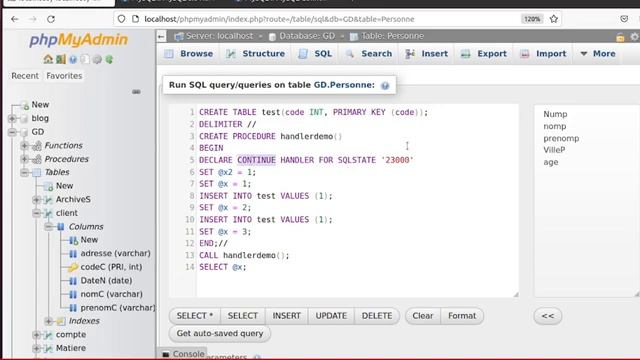Expand the Procedures node
This screenshot has width=640, height=360.
coord(24,159)
